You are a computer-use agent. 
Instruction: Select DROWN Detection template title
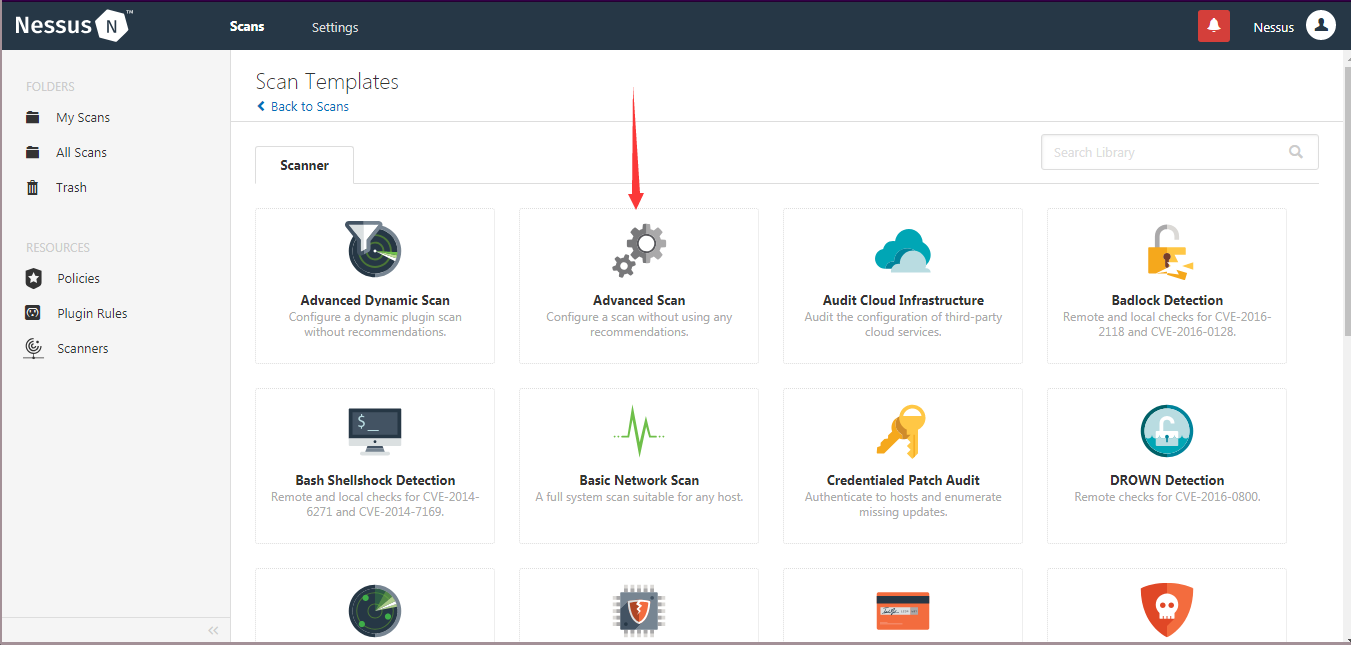point(1167,480)
